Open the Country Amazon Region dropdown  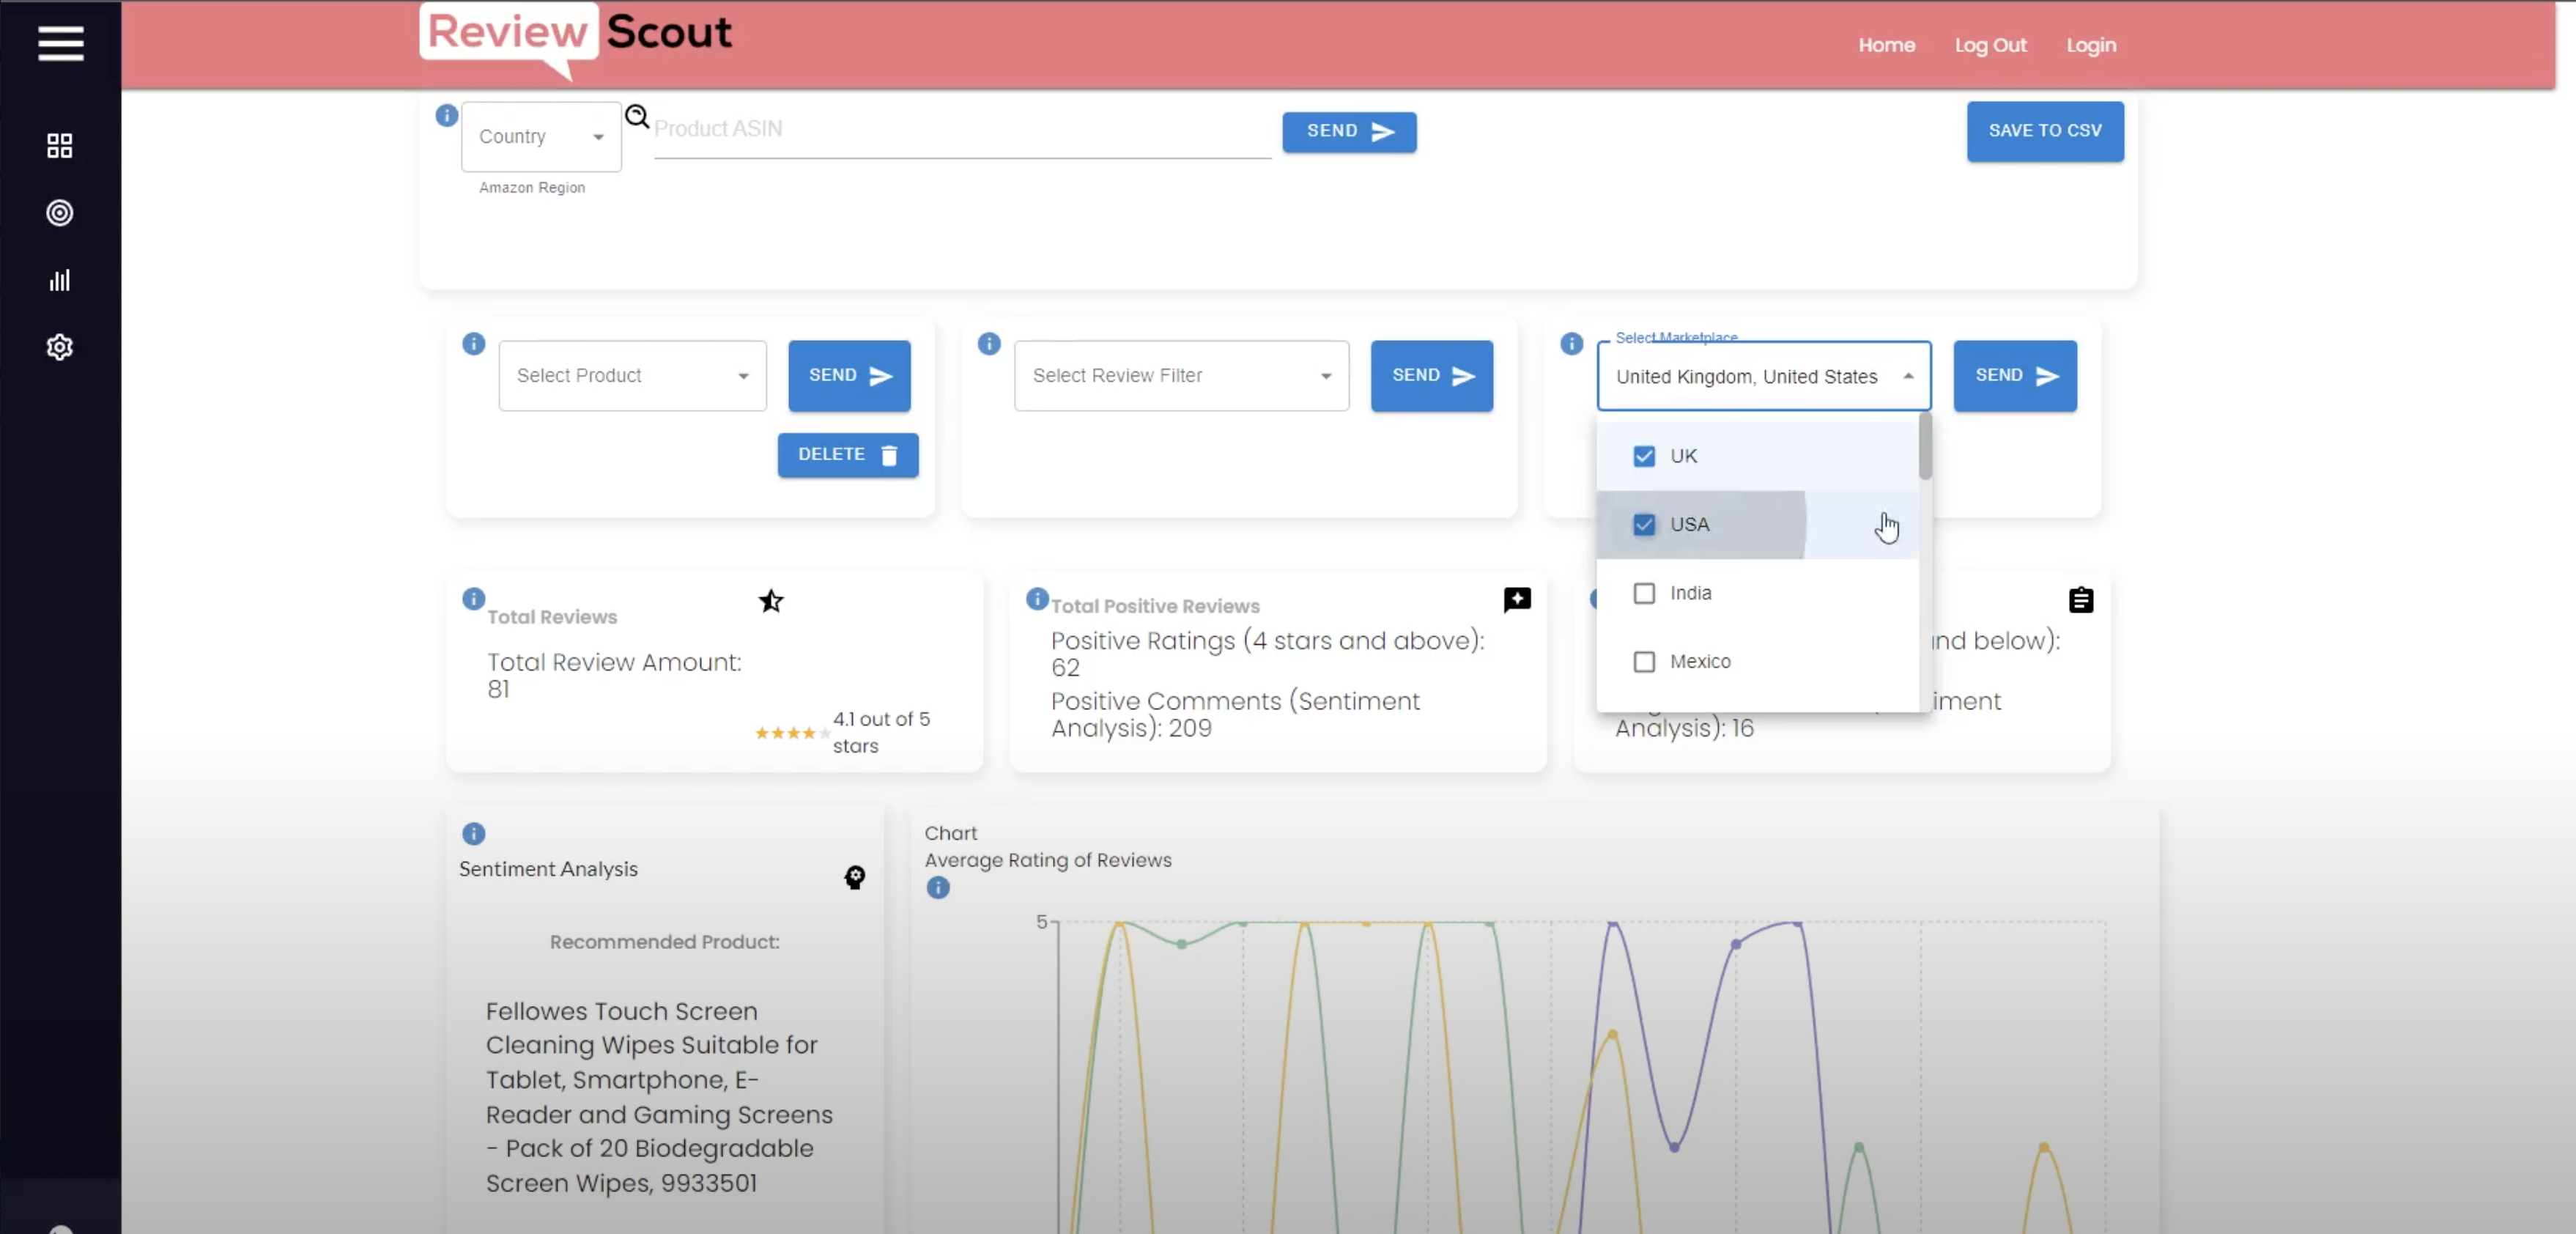(541, 137)
